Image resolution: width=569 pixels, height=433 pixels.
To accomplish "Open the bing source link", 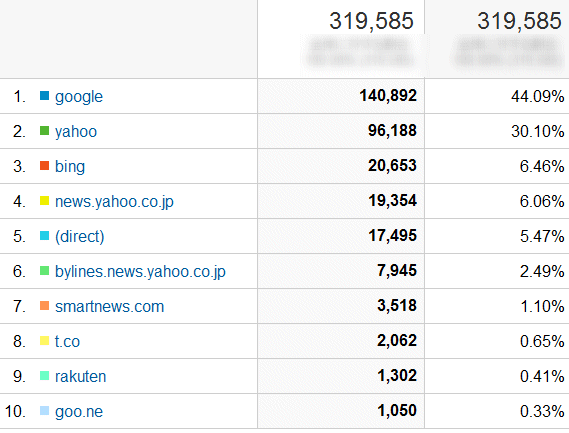I will pos(70,167).
